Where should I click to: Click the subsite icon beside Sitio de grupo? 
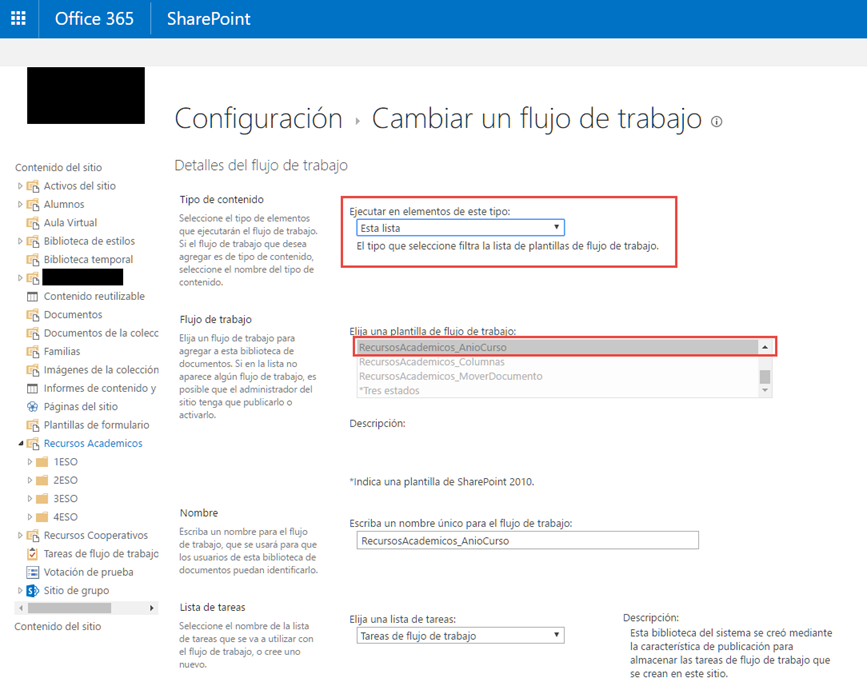pos(29,590)
